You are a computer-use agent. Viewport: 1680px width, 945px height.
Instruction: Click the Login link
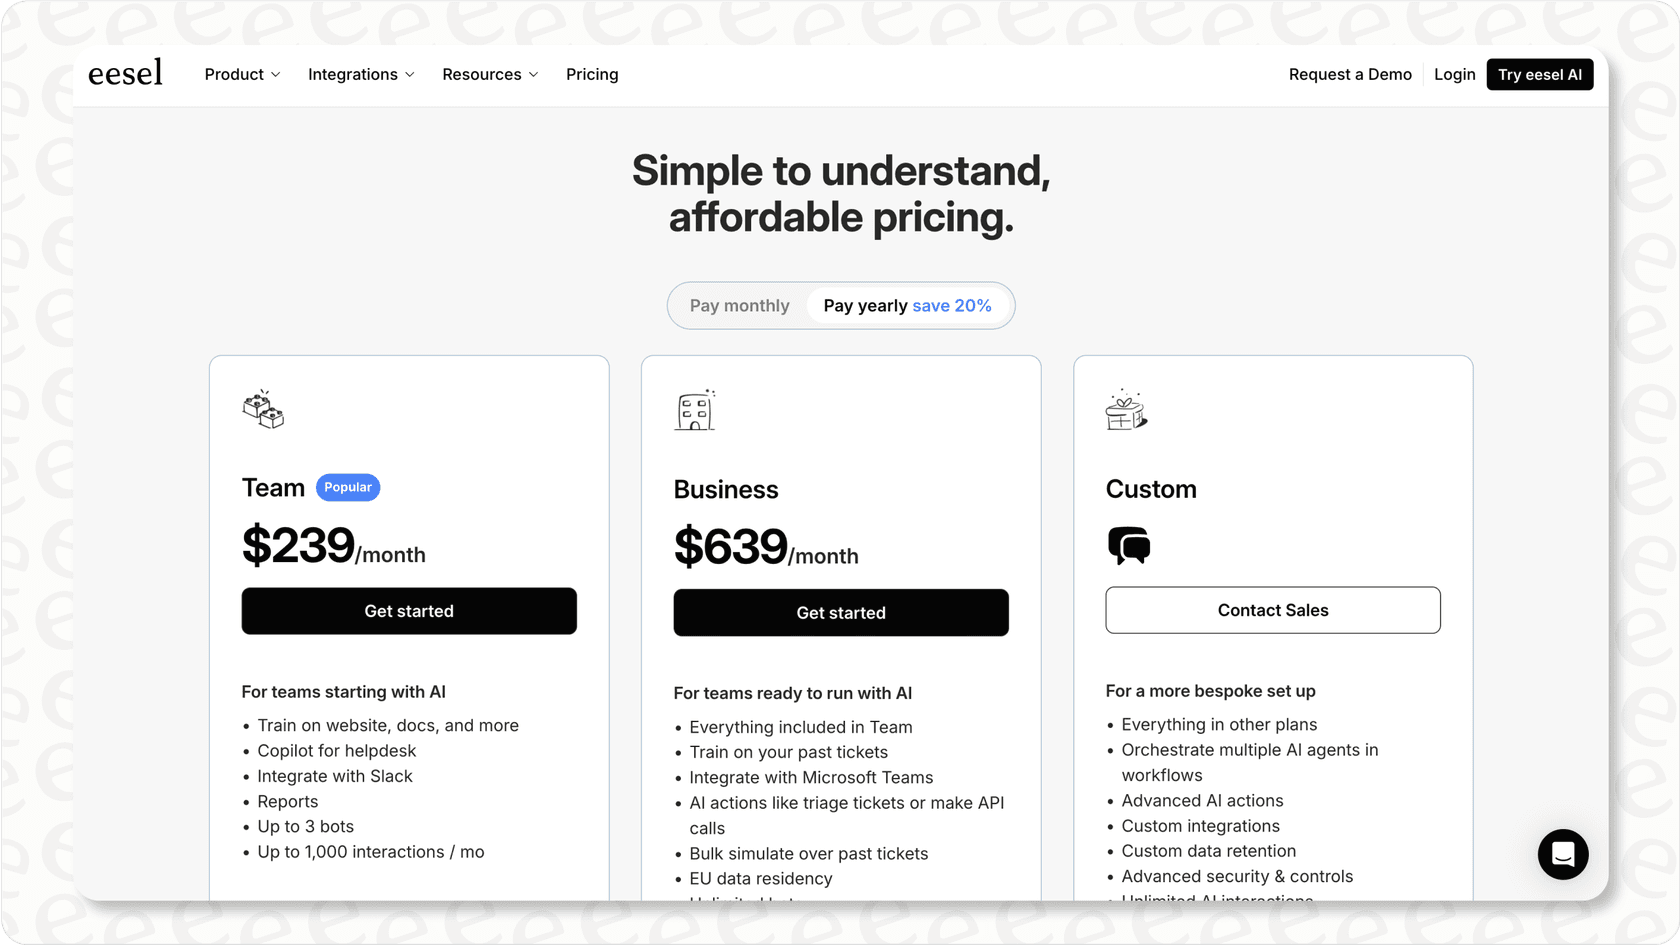(1454, 75)
